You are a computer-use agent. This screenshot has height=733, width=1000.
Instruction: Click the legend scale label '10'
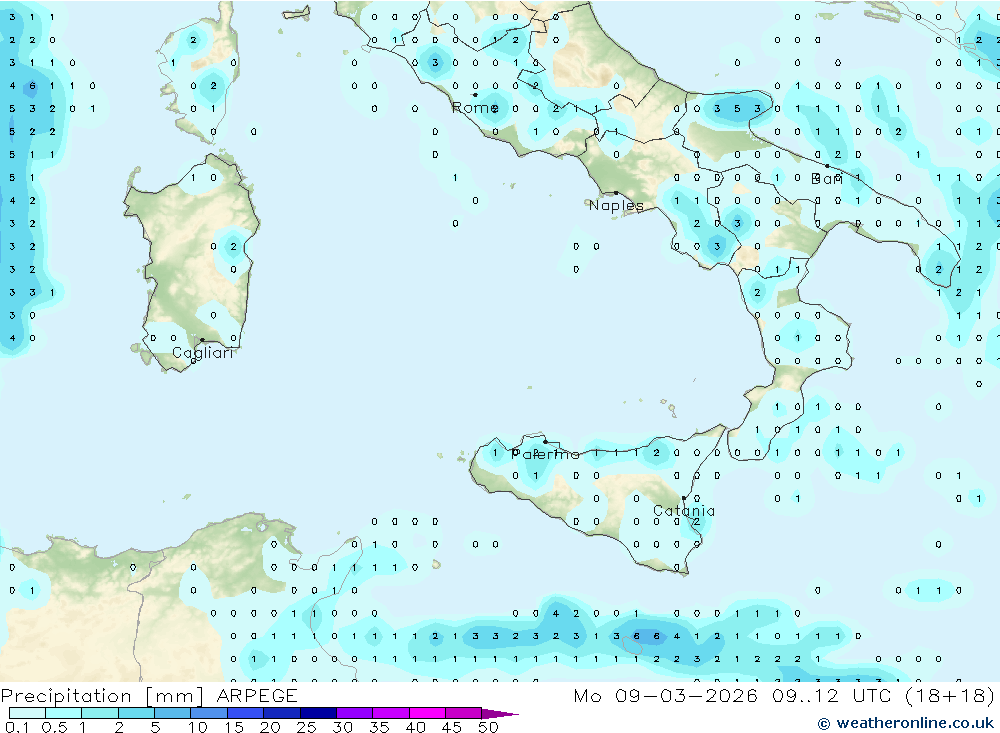click(198, 727)
